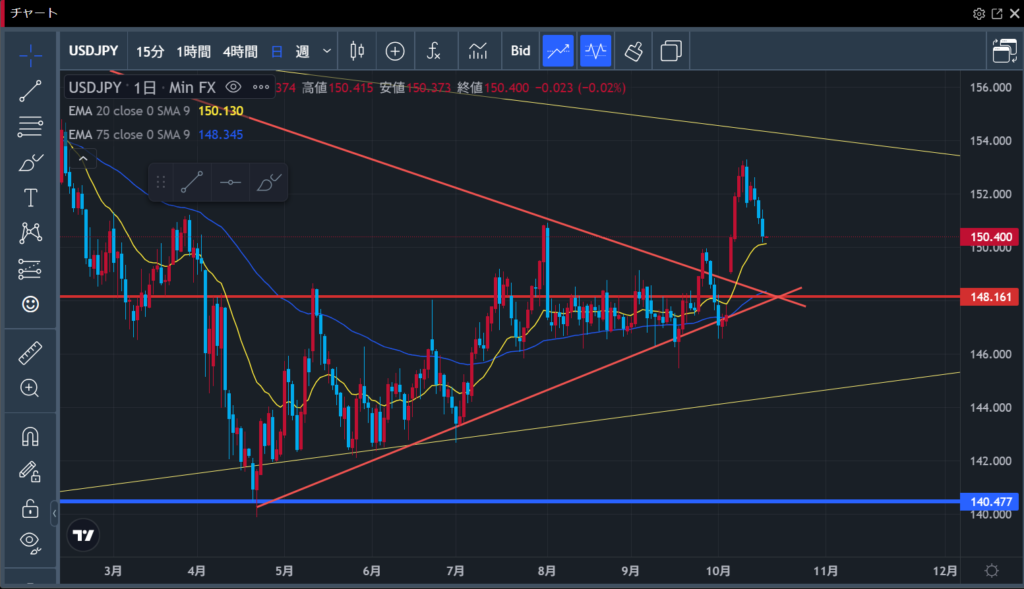Switch to the 4時間 timeframe
This screenshot has width=1024, height=589.
click(239, 51)
